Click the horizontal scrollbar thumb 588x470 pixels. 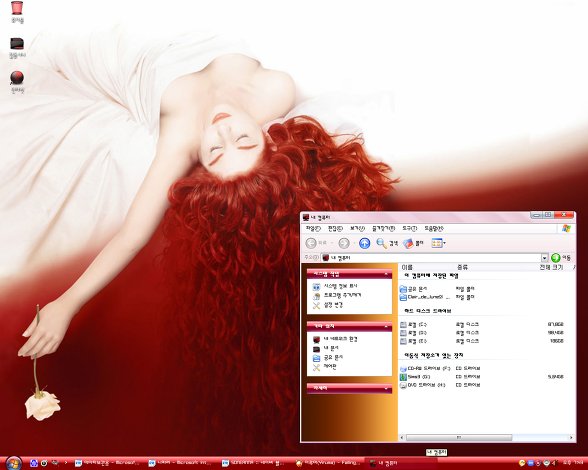pos(459,438)
